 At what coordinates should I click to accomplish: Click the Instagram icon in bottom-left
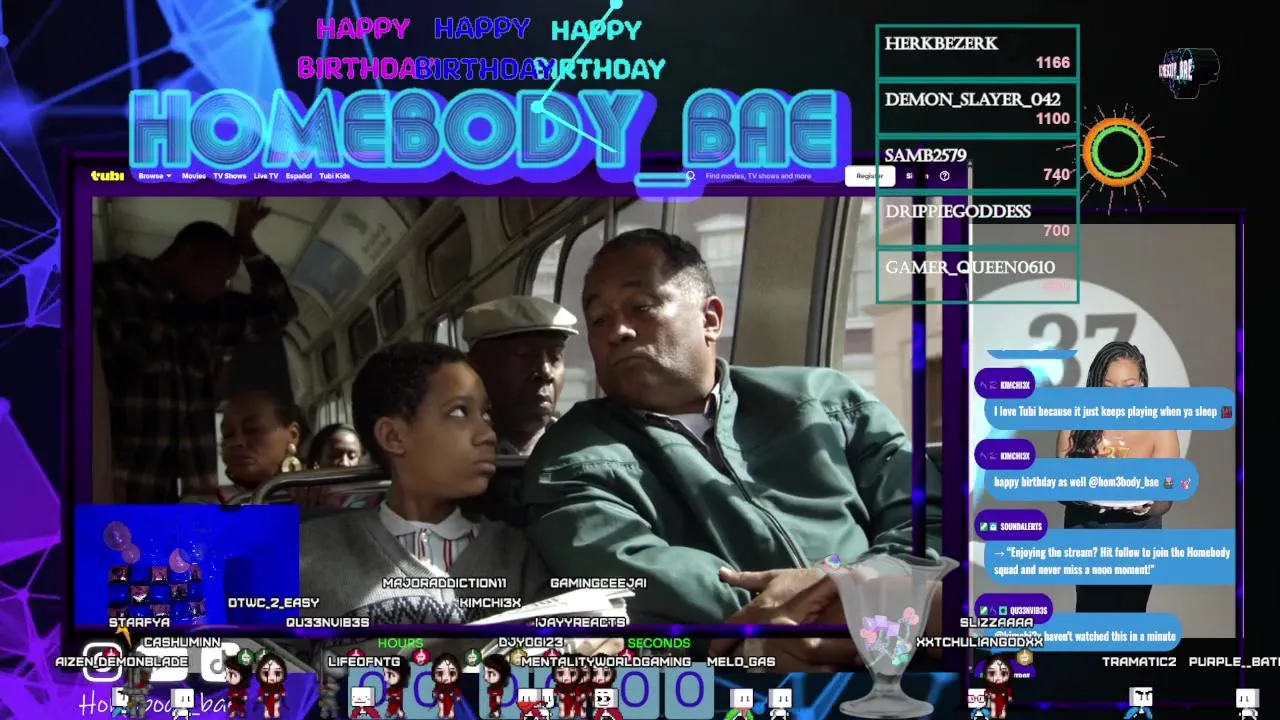tap(101, 661)
